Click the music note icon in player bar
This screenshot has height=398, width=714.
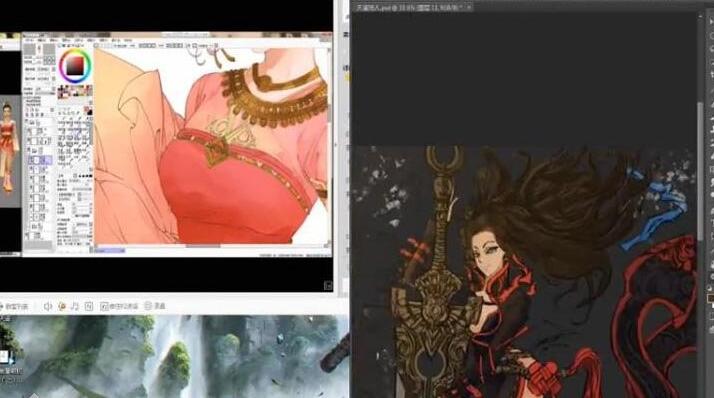click(x=75, y=306)
